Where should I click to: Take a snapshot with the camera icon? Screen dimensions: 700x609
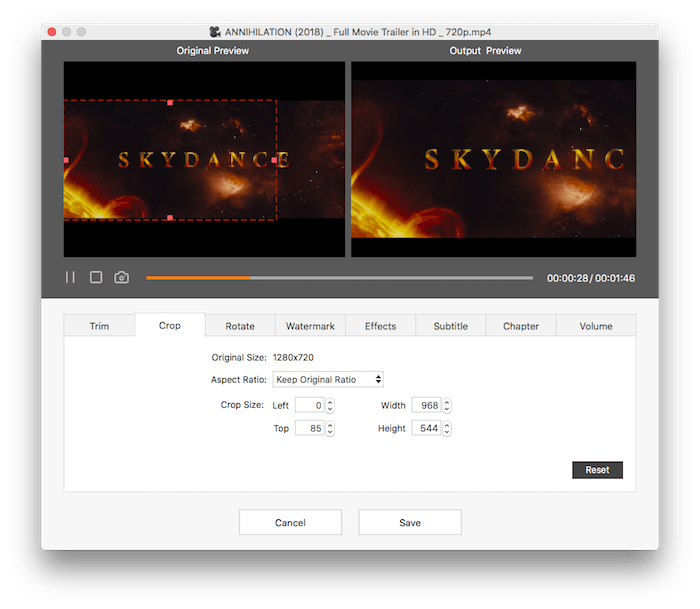(121, 277)
